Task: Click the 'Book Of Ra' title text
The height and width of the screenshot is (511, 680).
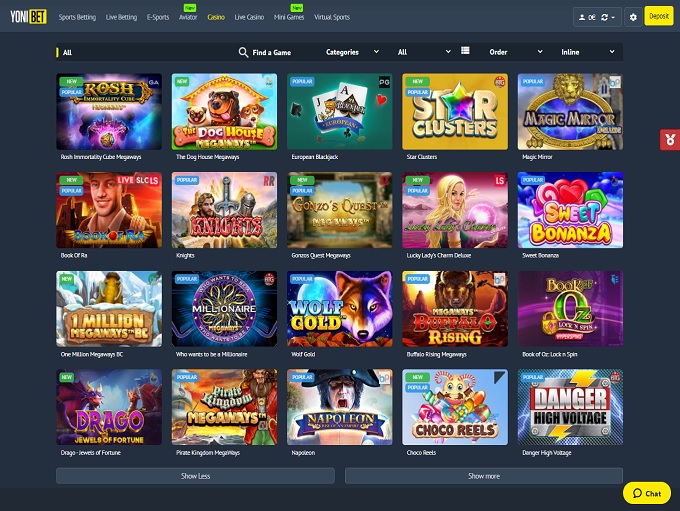Action: click(74, 256)
